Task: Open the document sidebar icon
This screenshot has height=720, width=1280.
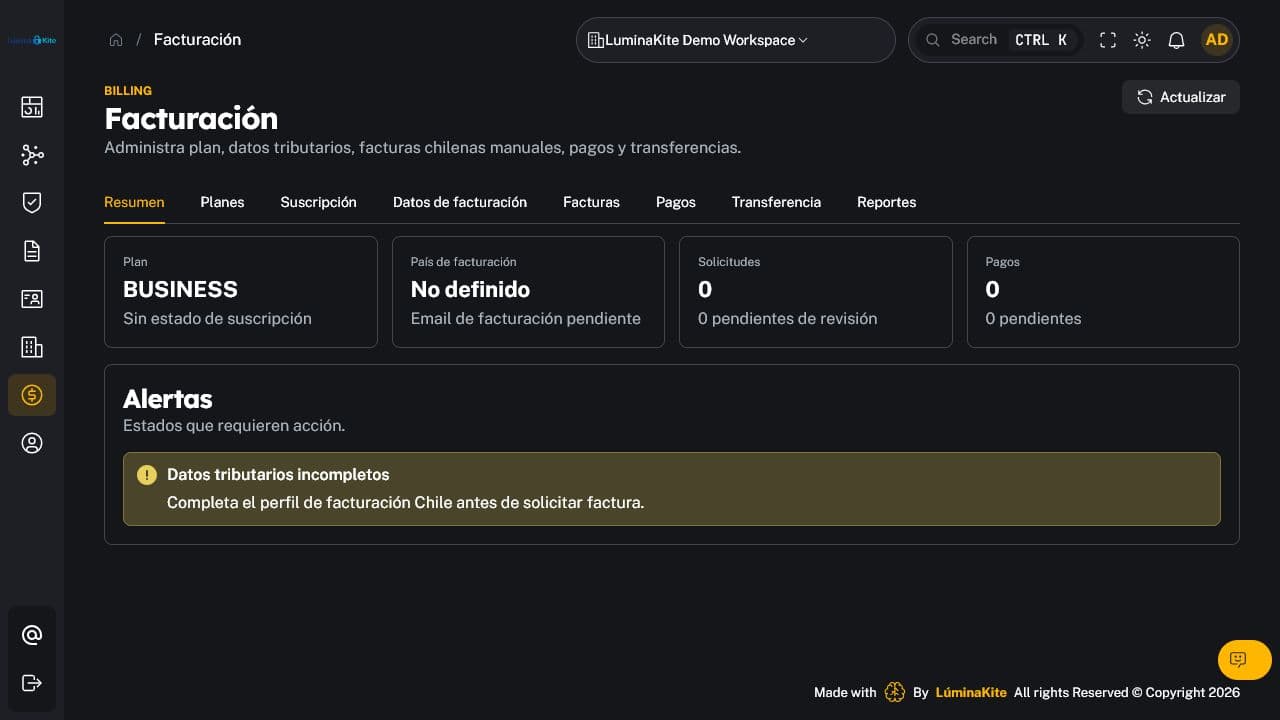Action: coord(32,251)
